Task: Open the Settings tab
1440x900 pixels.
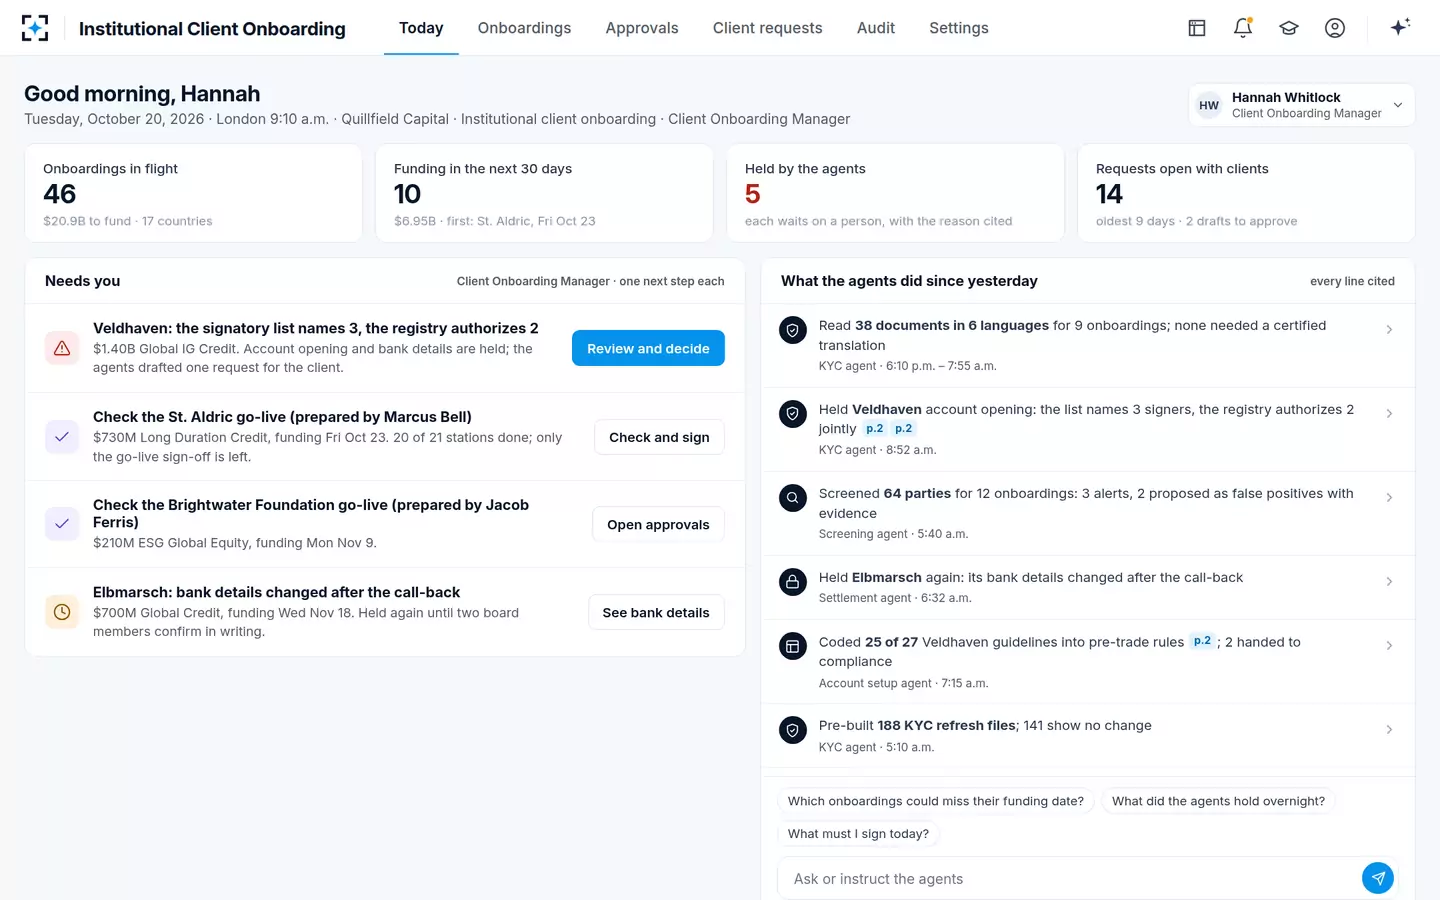Action: [x=959, y=28]
